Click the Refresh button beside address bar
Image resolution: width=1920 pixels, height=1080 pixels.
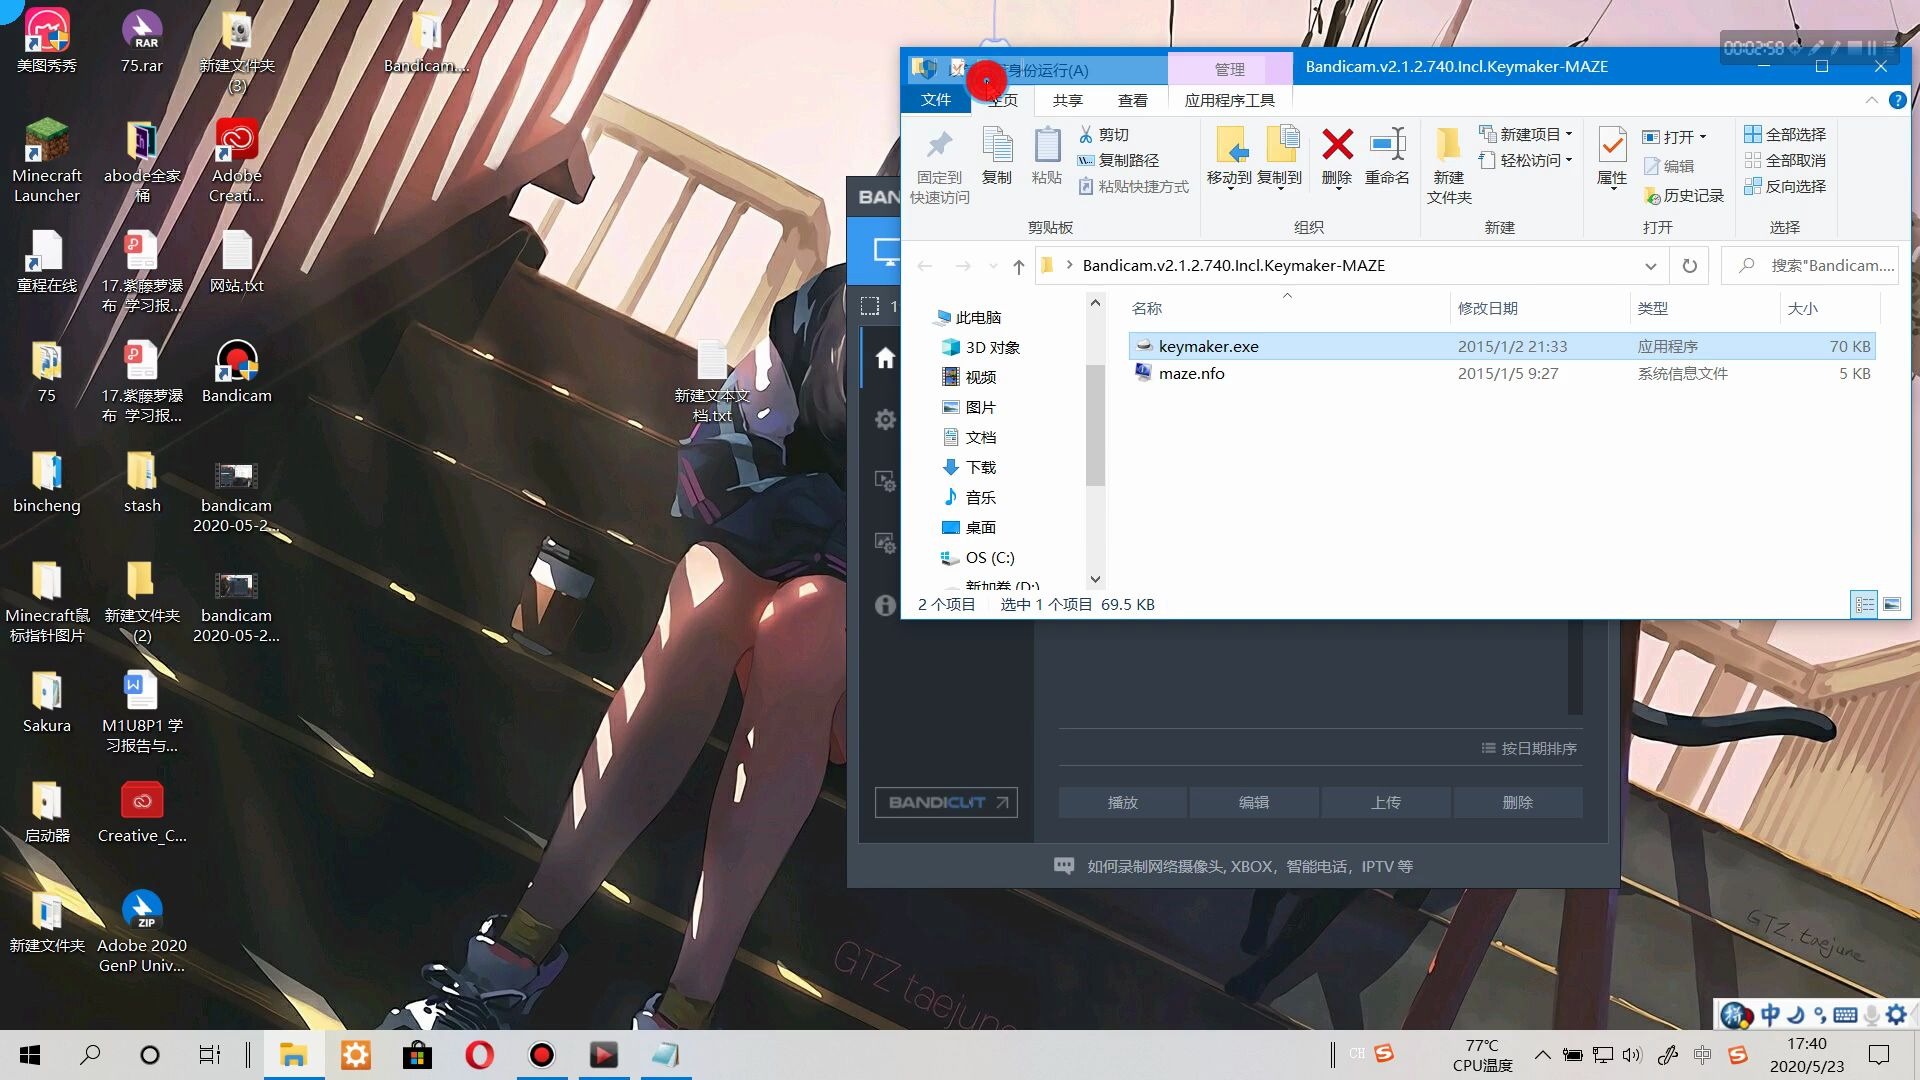(x=1689, y=266)
